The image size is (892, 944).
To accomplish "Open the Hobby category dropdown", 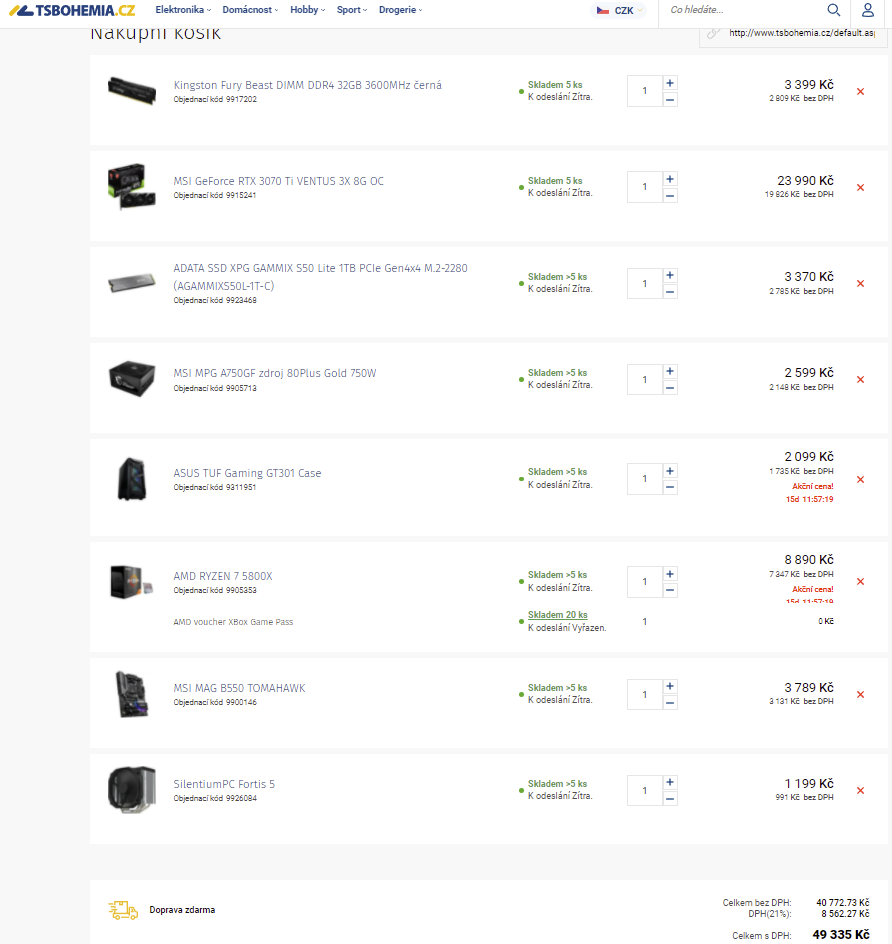I will [x=308, y=10].
